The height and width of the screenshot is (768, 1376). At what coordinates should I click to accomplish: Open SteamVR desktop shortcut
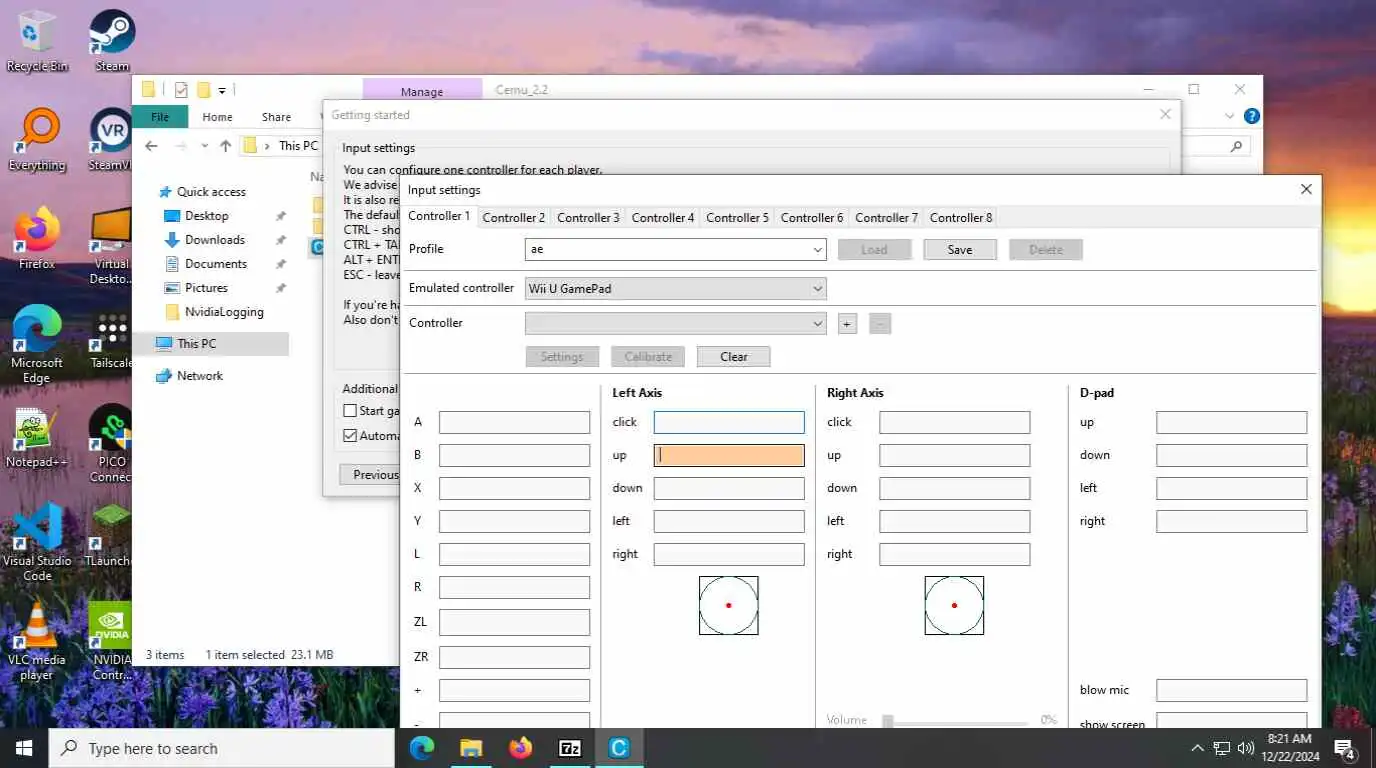pos(110,140)
